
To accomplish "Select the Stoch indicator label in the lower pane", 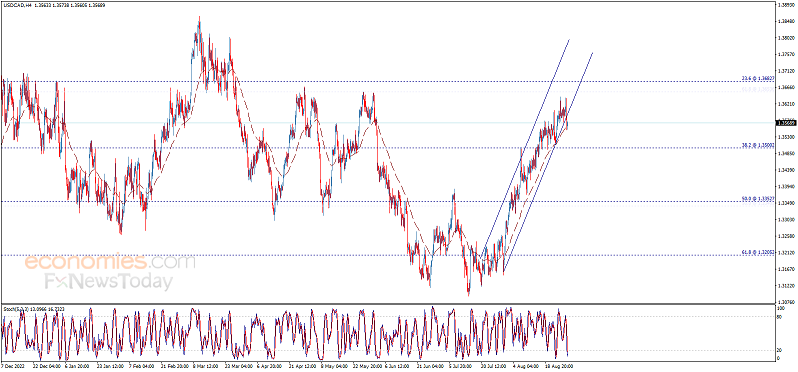I will pyautogui.click(x=34, y=308).
